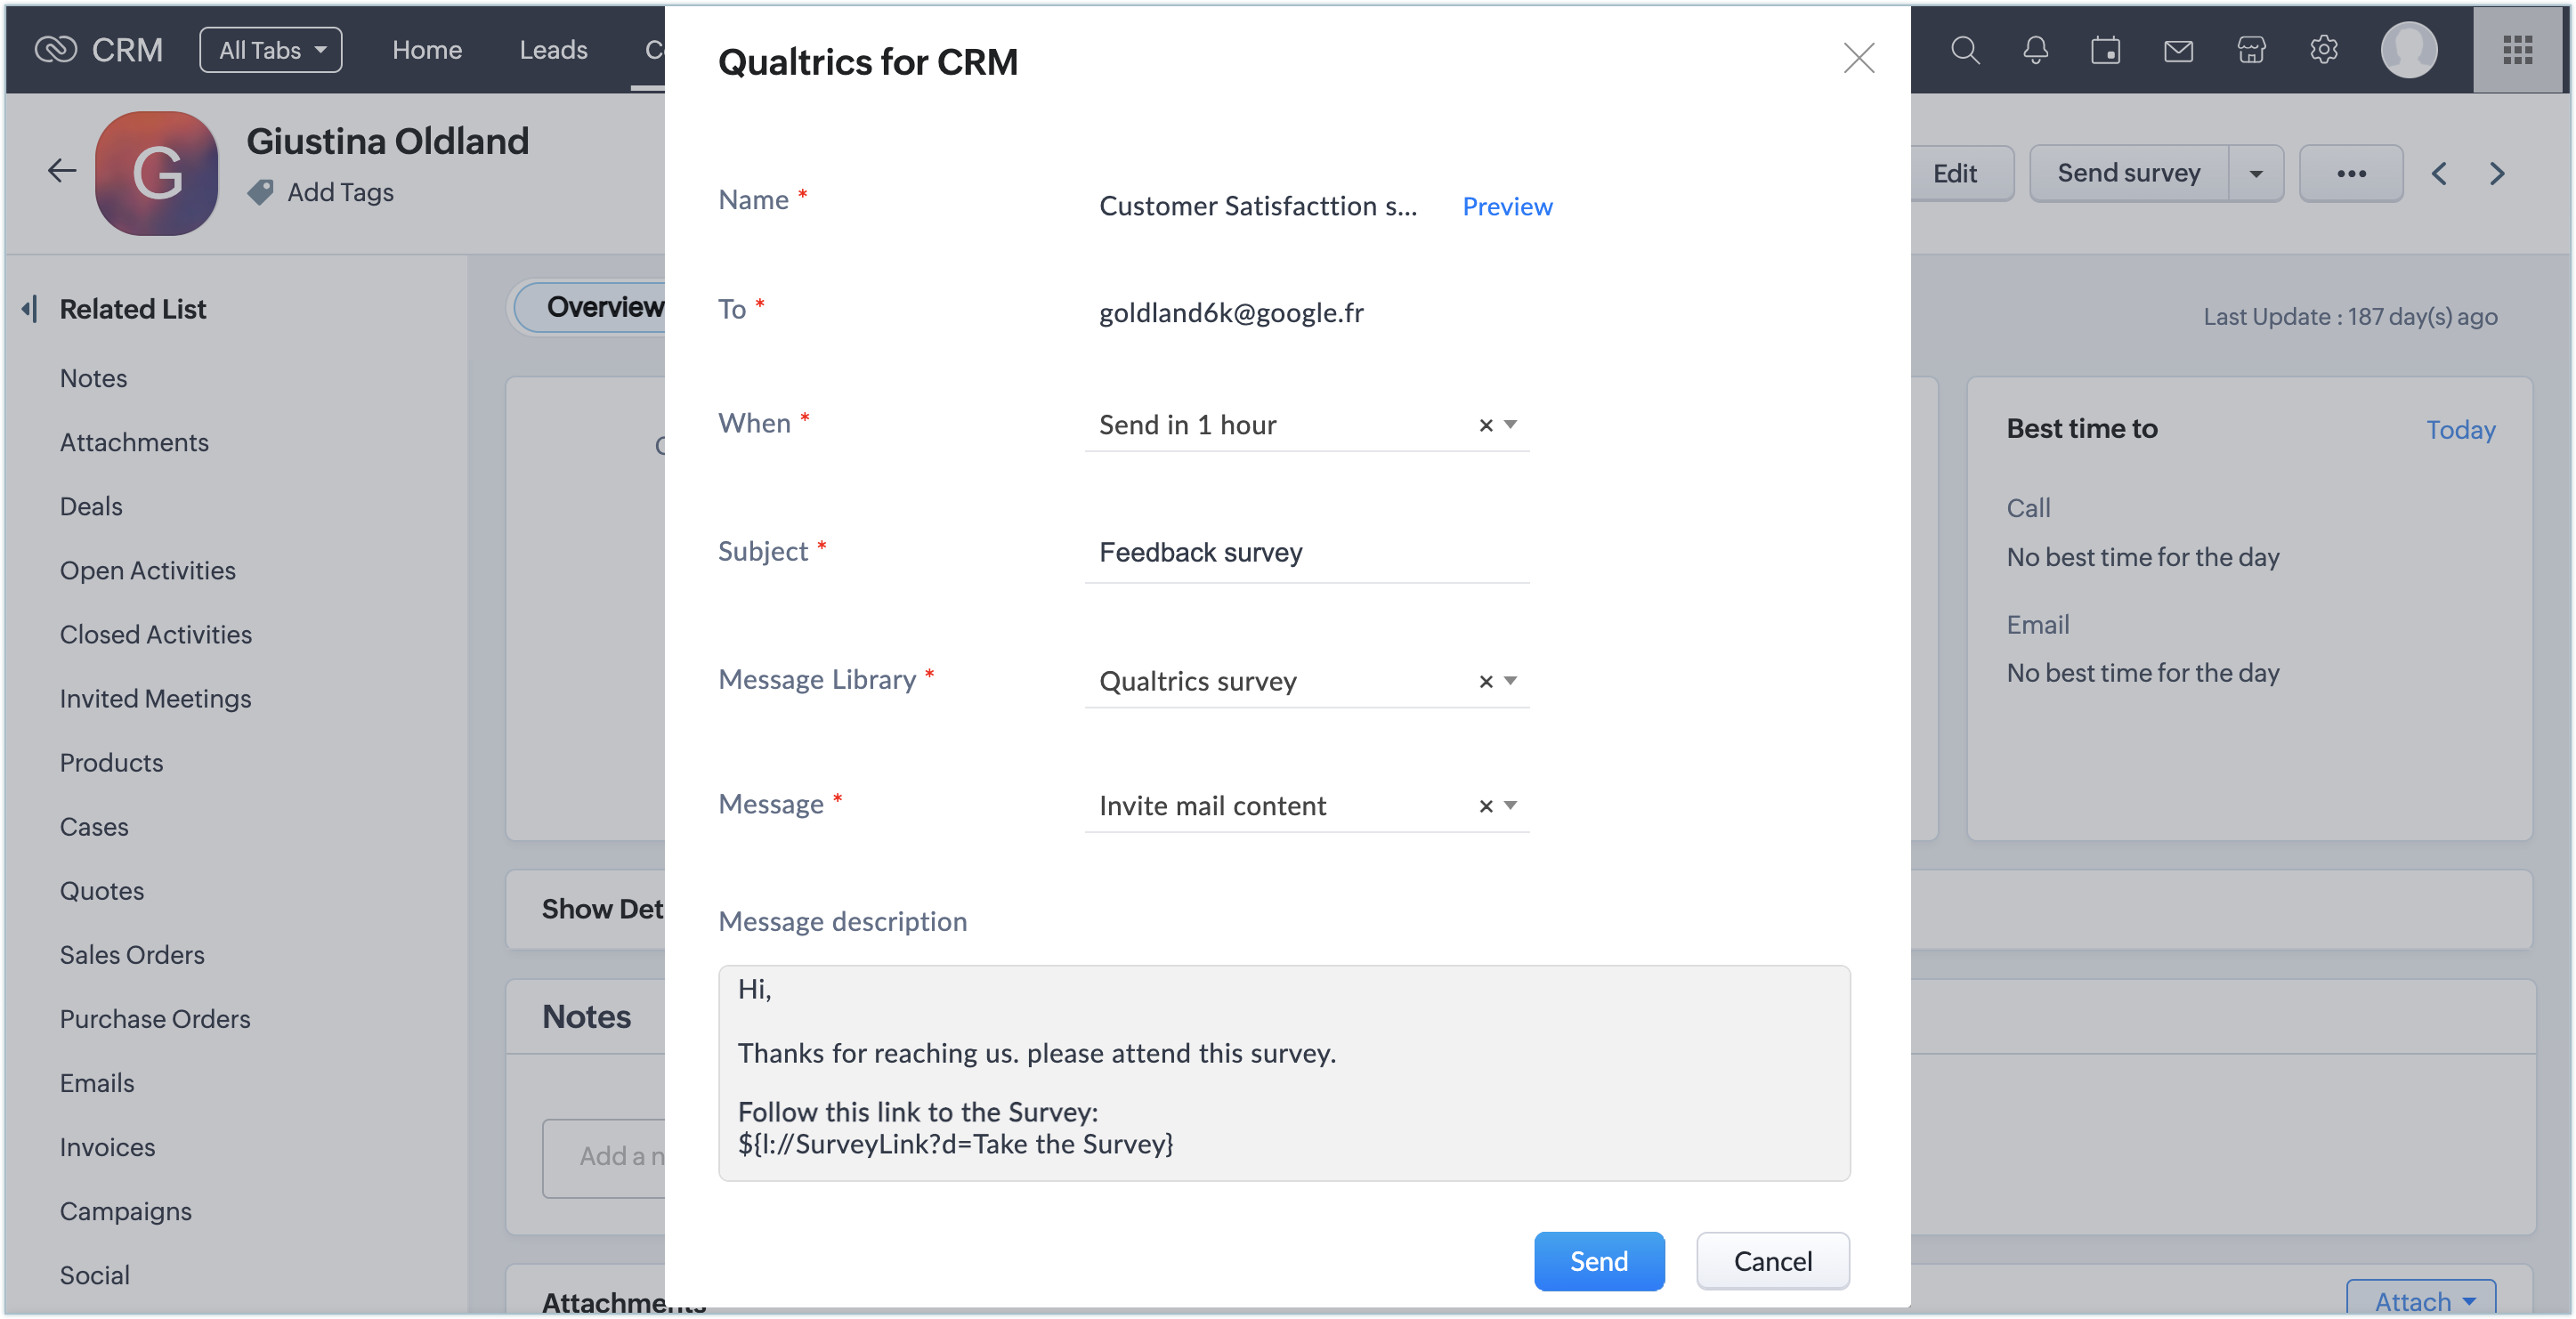This screenshot has width=2576, height=1319.
Task: Open the marketplace store icon
Action: 2251,50
